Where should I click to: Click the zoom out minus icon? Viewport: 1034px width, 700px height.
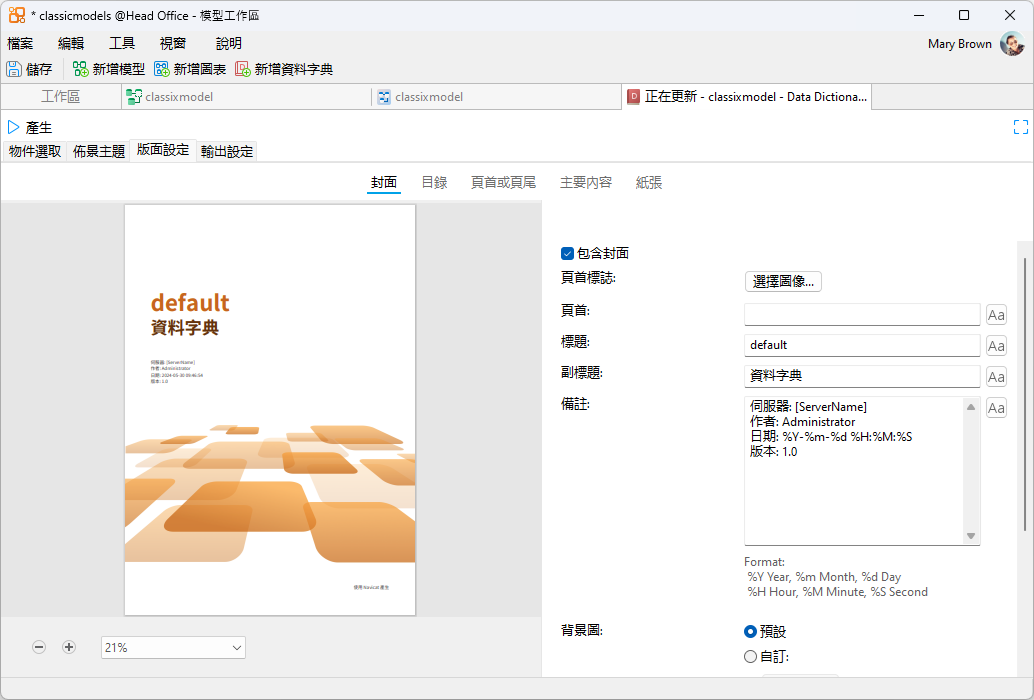click(39, 647)
